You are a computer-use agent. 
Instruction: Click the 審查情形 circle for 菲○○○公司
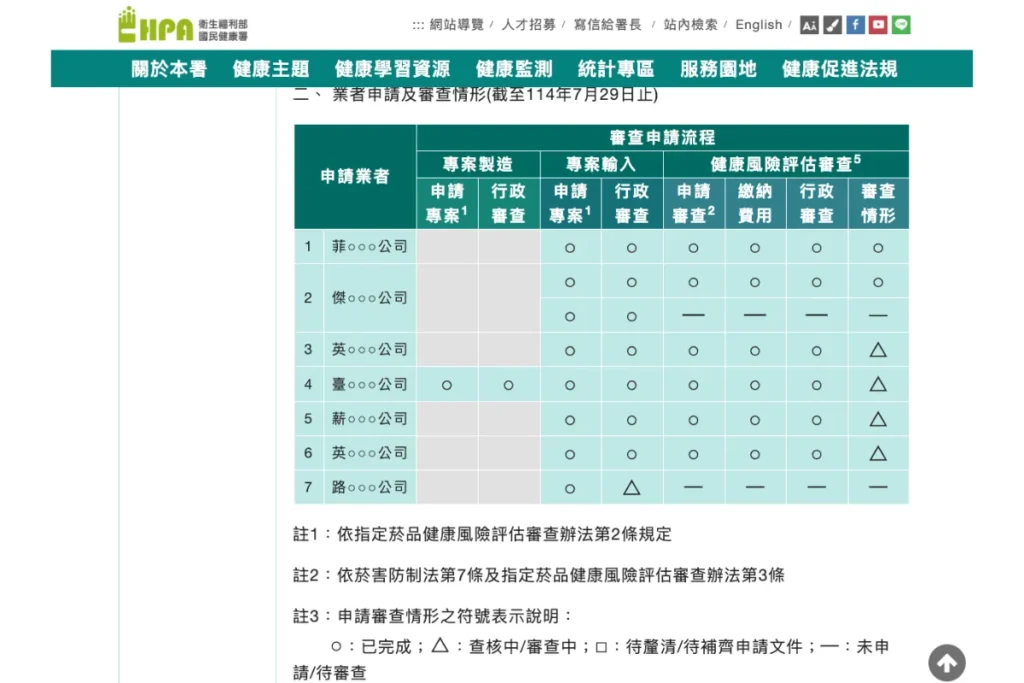click(878, 248)
